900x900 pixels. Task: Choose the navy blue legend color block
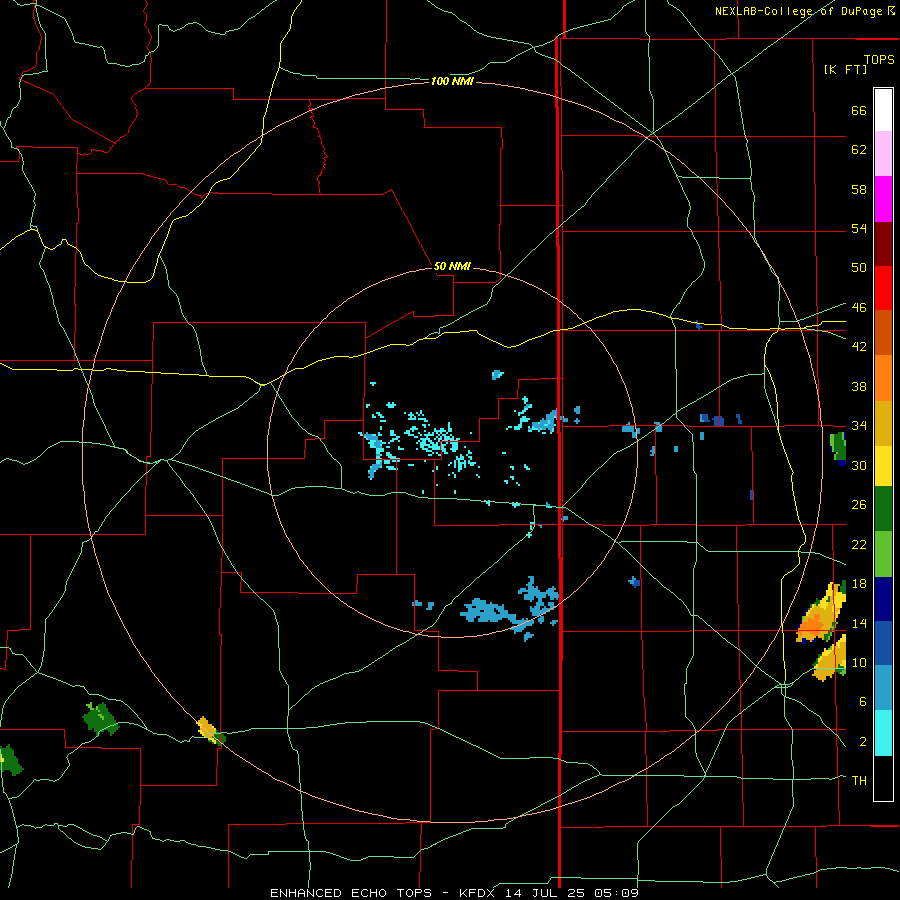(x=883, y=599)
